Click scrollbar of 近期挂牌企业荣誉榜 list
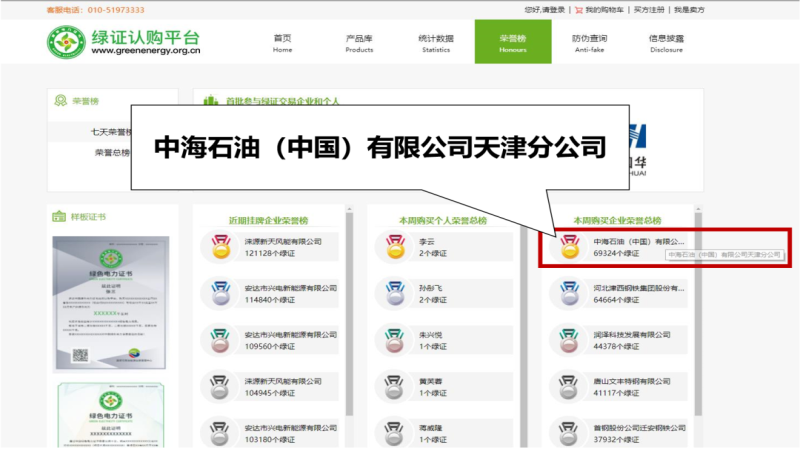 pyautogui.click(x=349, y=314)
